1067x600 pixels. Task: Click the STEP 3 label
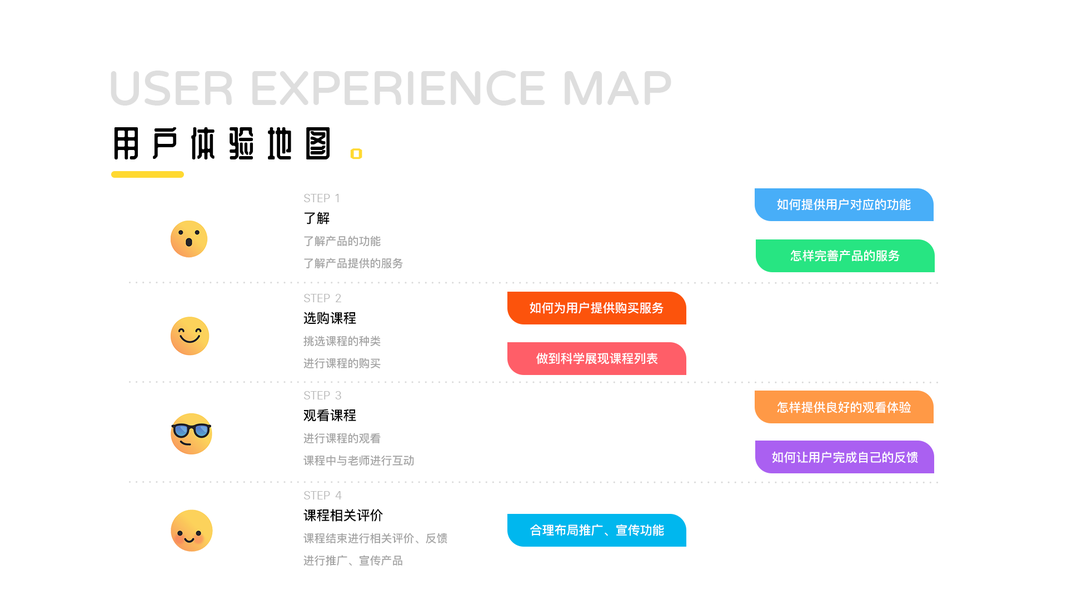click(x=322, y=395)
